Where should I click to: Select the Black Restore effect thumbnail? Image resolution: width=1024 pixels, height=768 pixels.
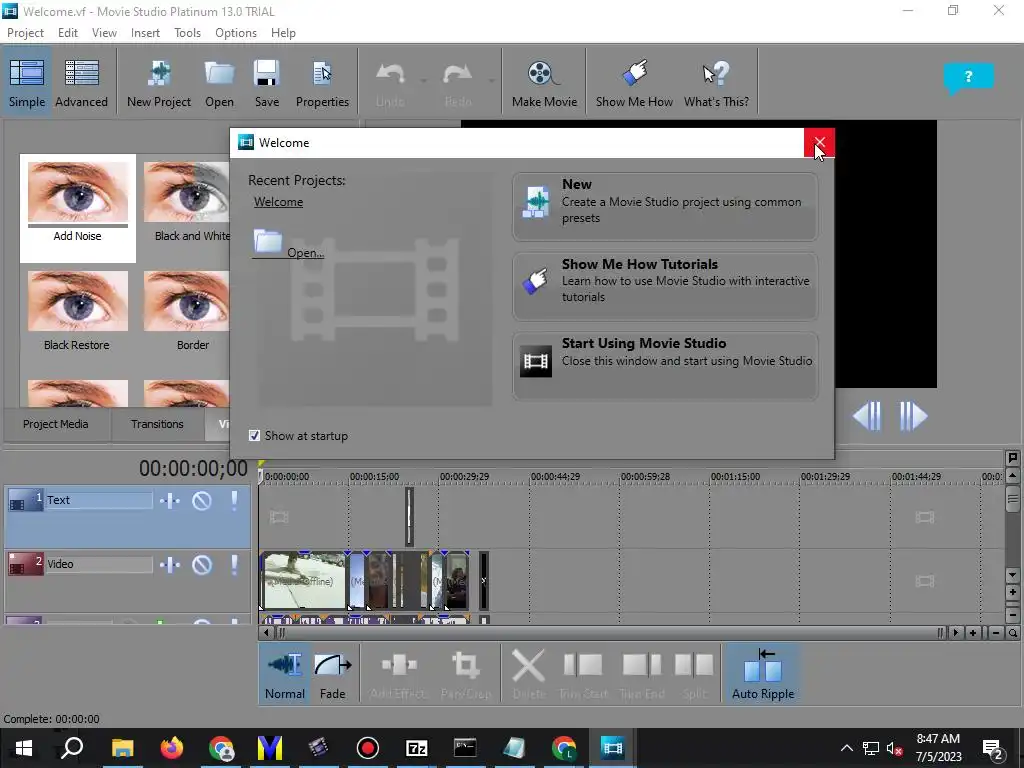point(78,312)
